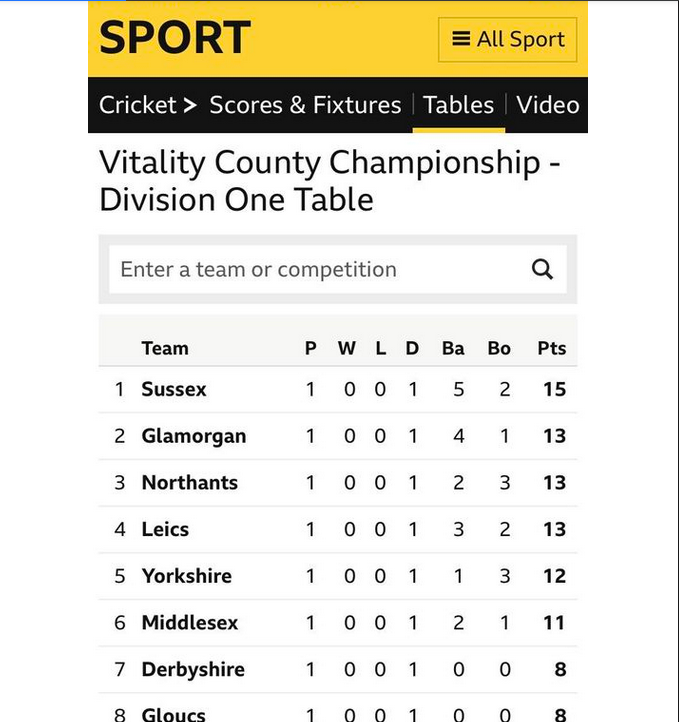
Task: Click the Ba column header
Action: pyautogui.click(x=453, y=349)
